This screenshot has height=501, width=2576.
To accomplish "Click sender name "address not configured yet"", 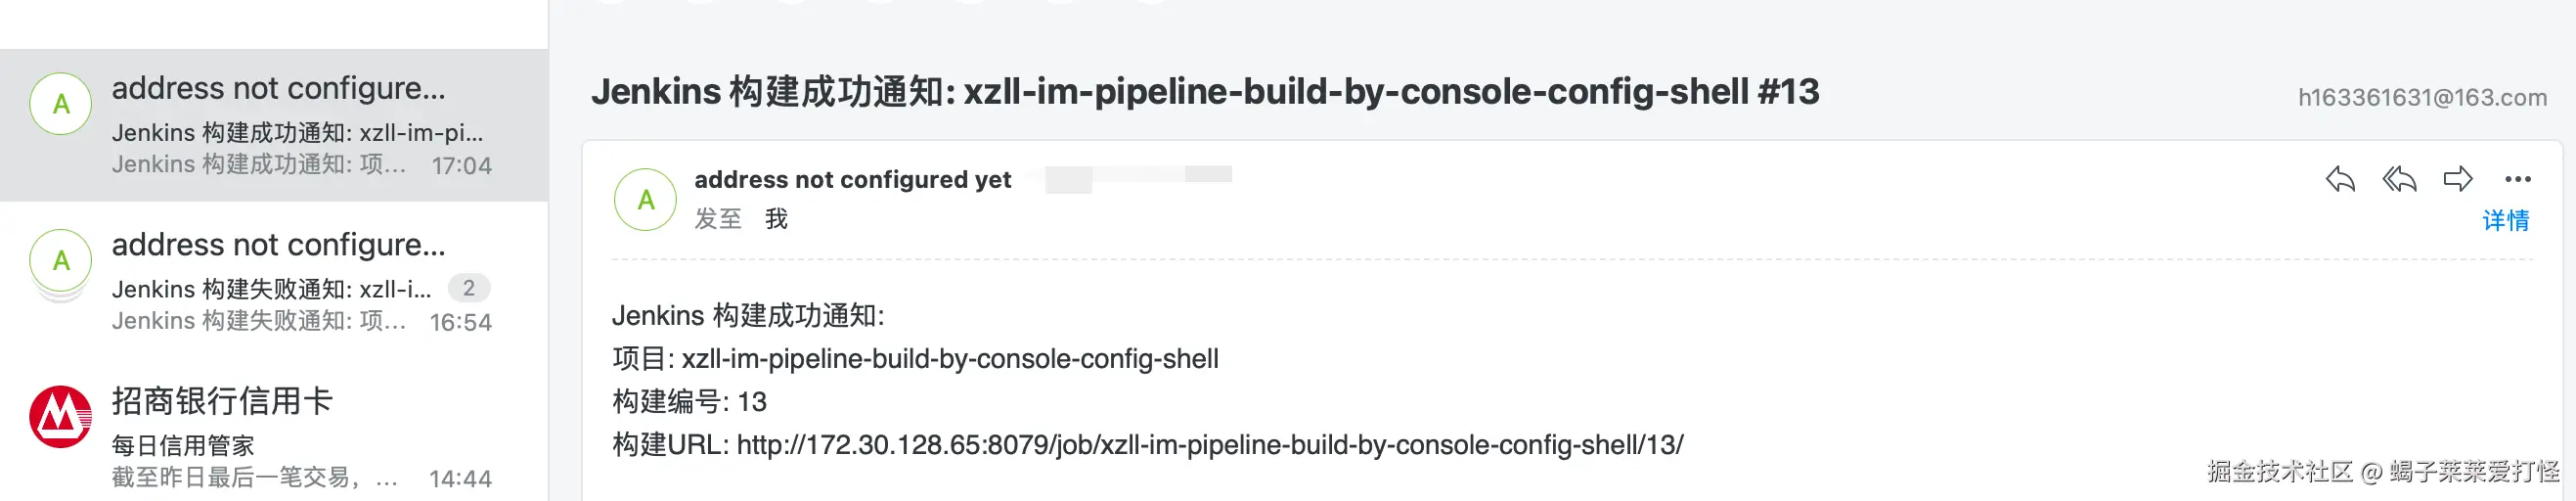I will coord(852,180).
